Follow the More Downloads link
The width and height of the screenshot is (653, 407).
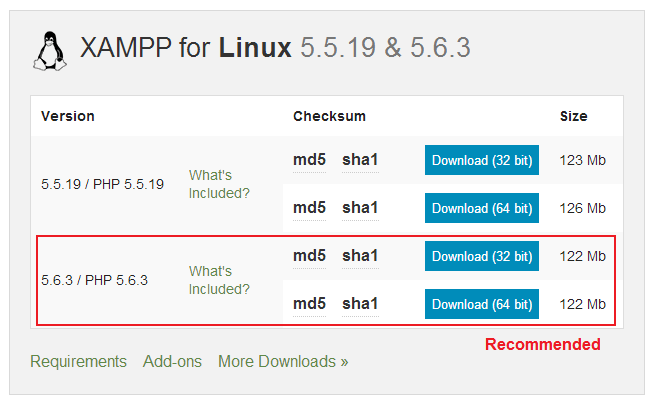coord(283,361)
